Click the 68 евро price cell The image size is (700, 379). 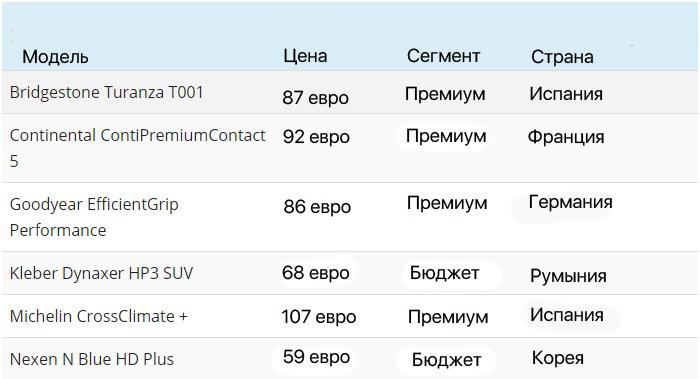(316, 273)
